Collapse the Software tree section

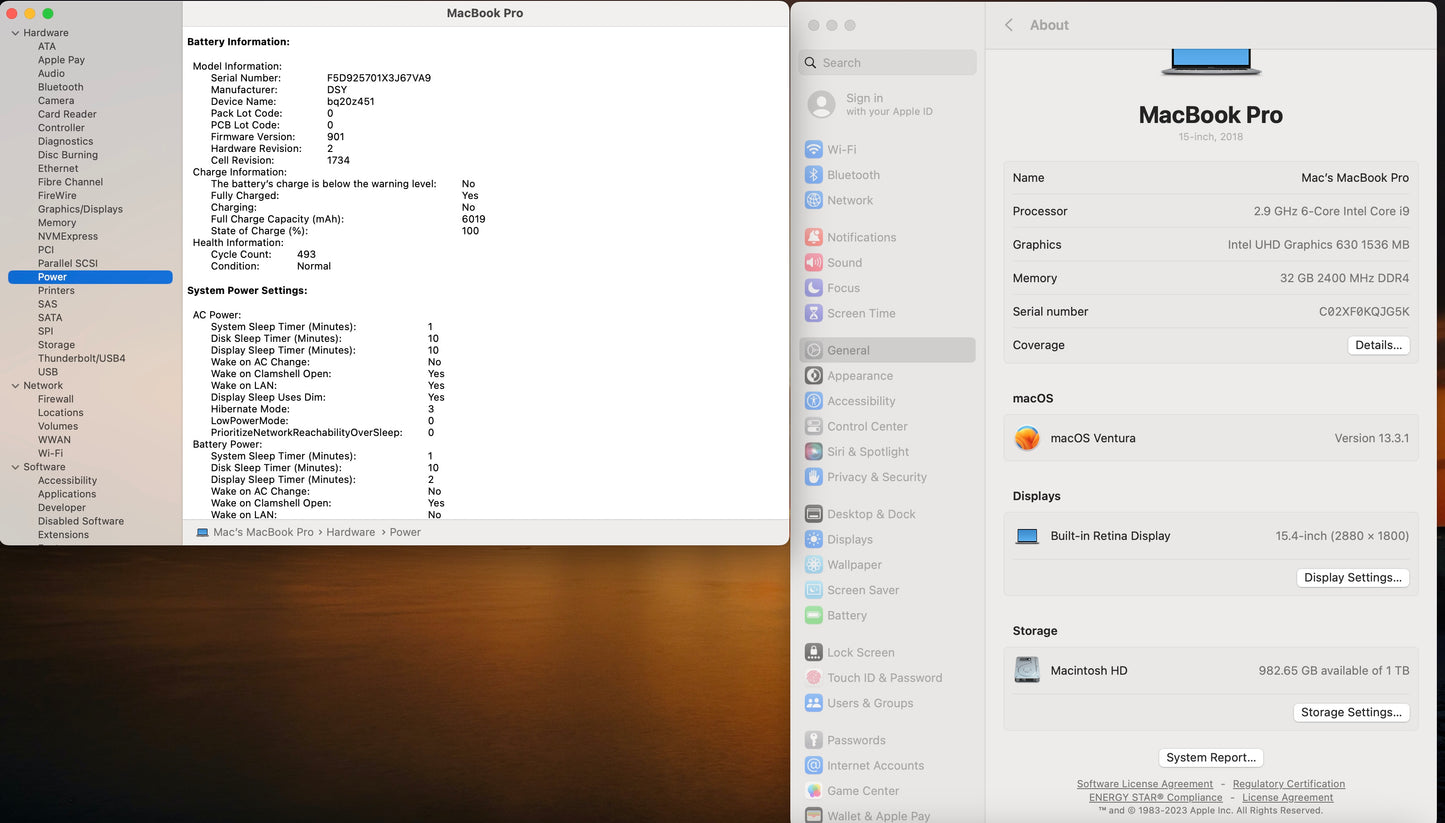click(x=15, y=467)
